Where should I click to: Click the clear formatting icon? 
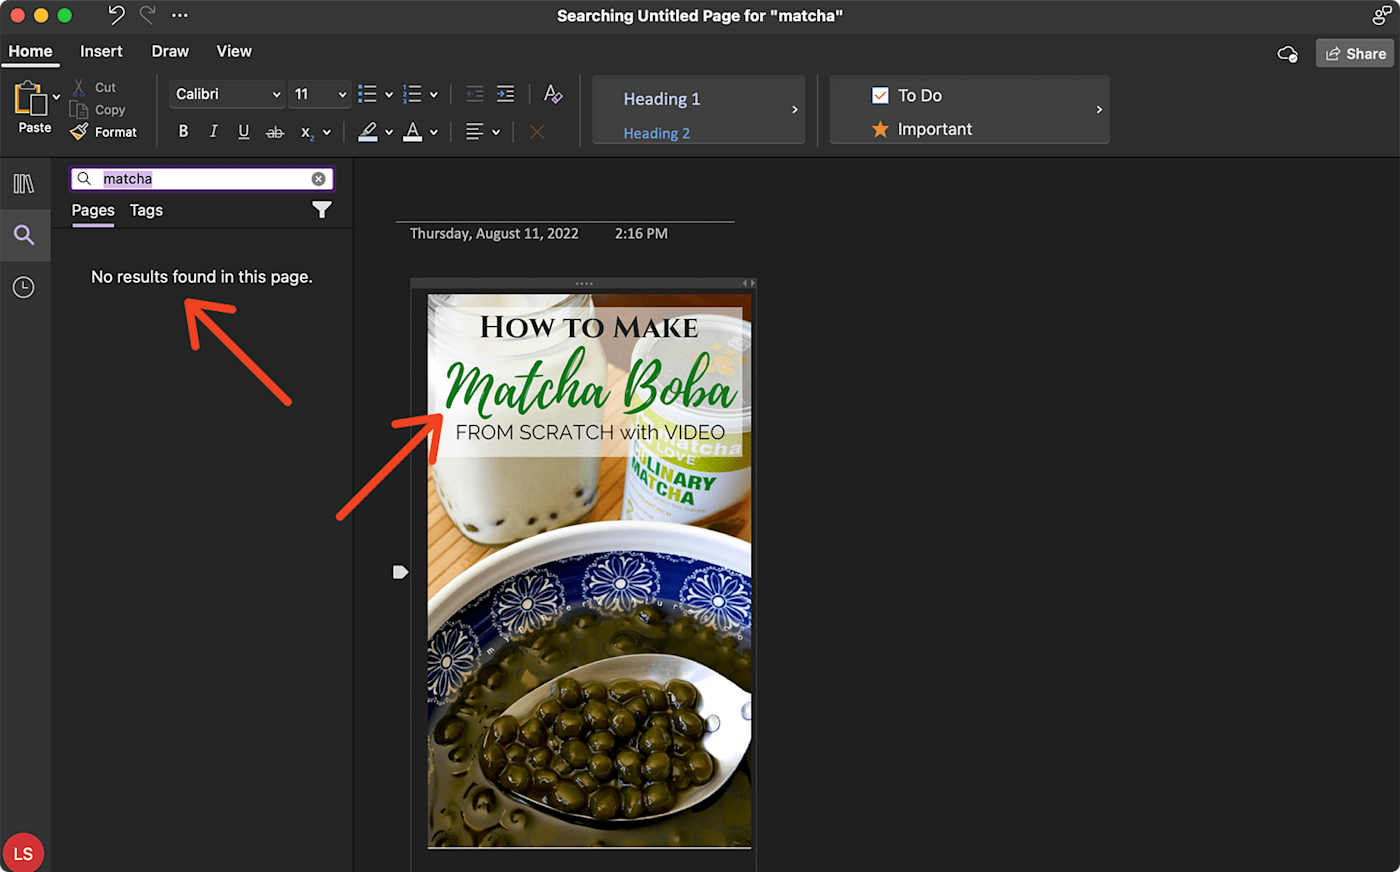coord(553,94)
